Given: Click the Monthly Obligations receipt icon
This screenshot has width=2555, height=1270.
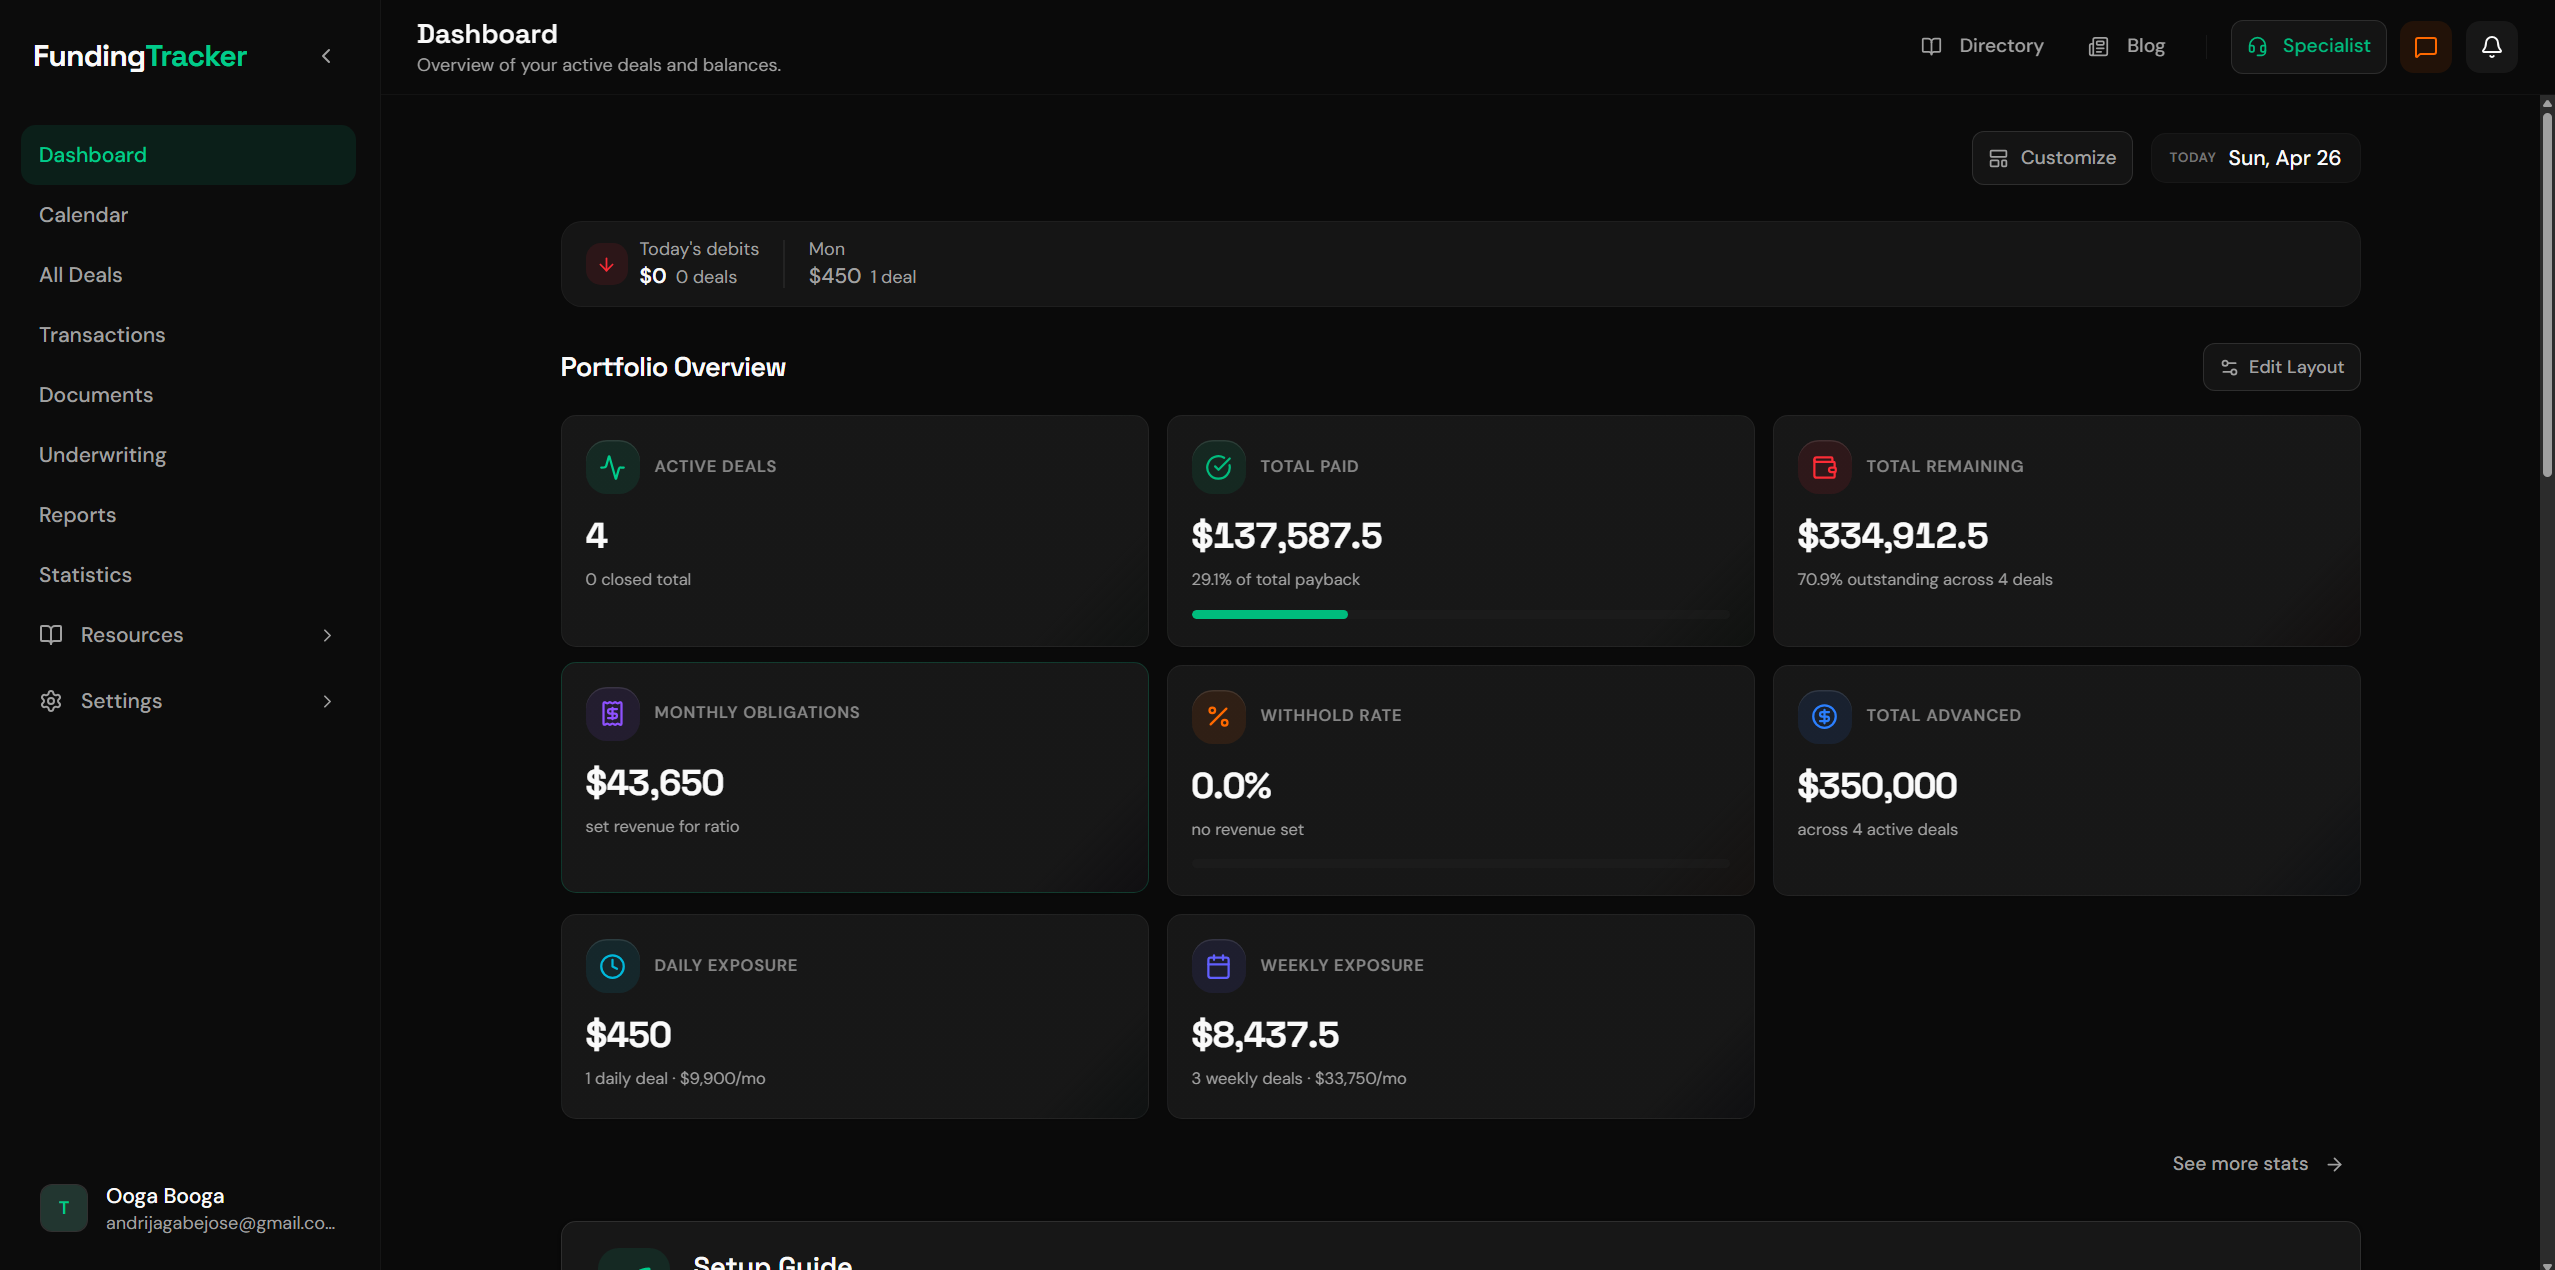Looking at the screenshot, I should point(612,713).
